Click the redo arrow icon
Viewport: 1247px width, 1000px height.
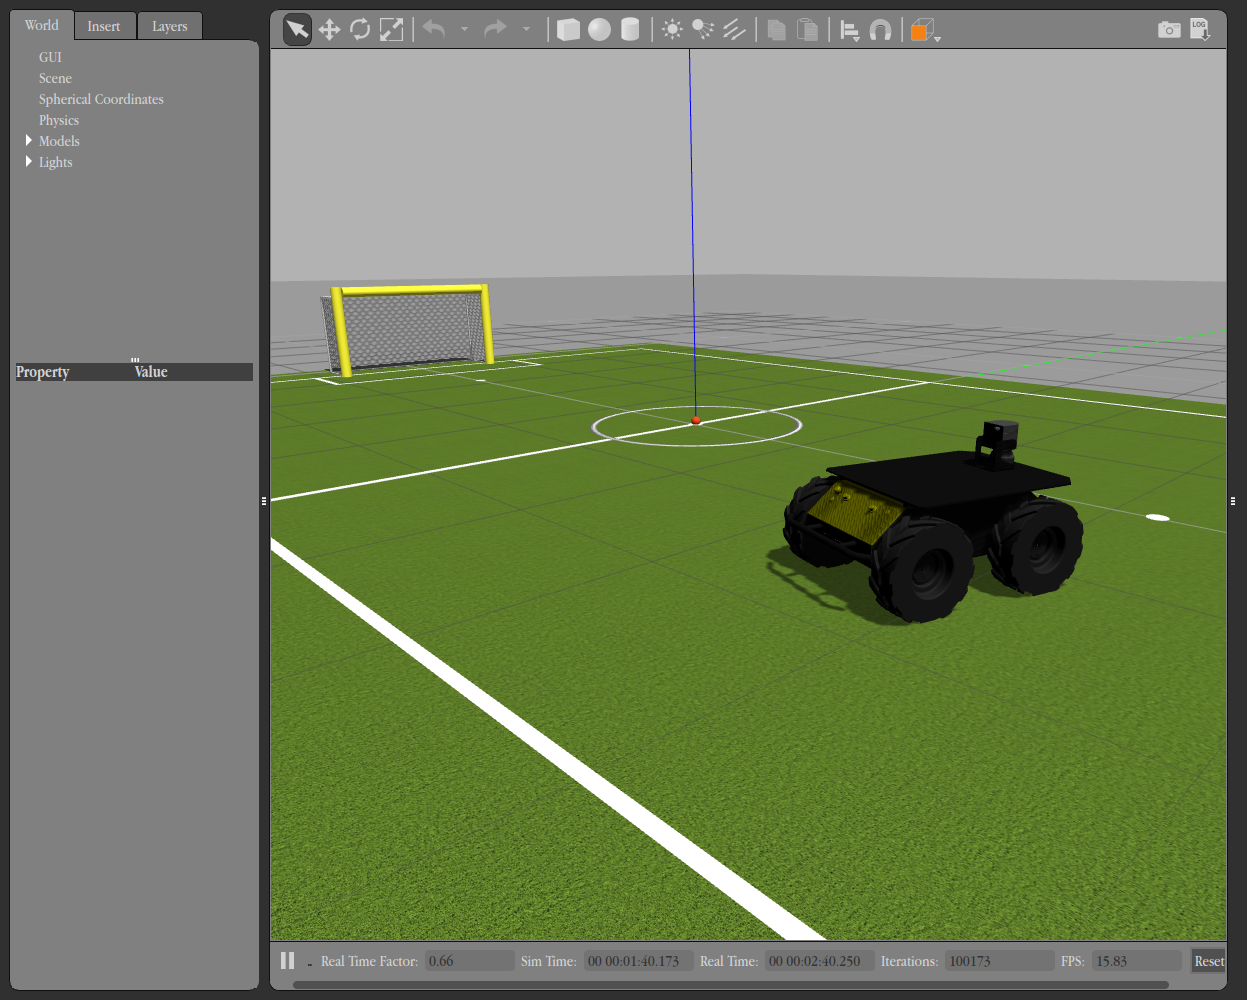click(x=495, y=30)
